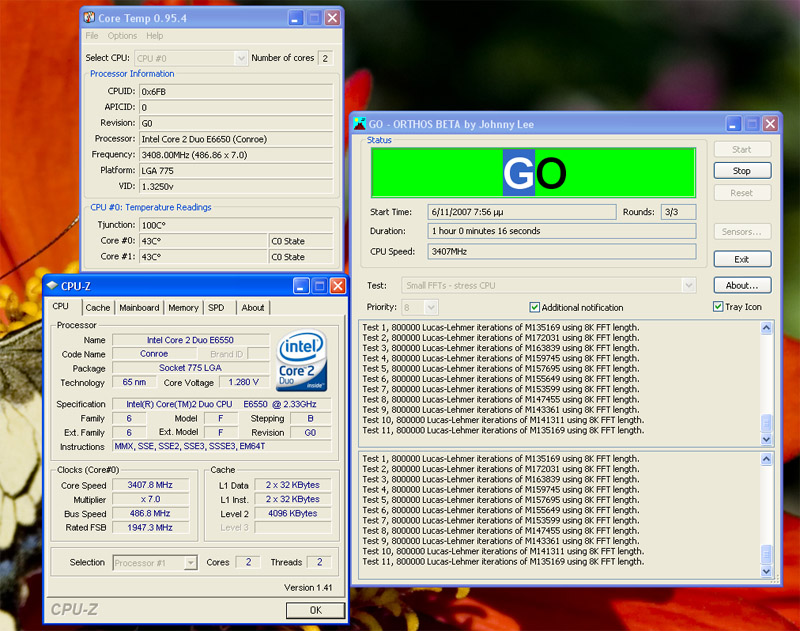Click the Tjunction value 100C°
This screenshot has height=631, width=800.
click(236, 225)
